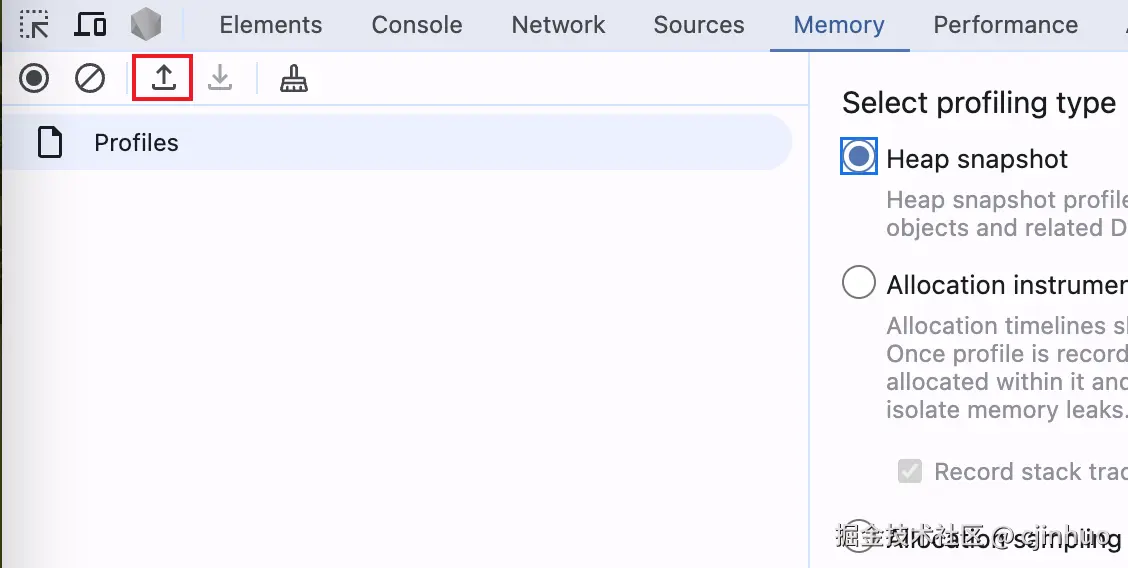Start recording with the record button
The height and width of the screenshot is (568, 1128).
click(x=34, y=78)
